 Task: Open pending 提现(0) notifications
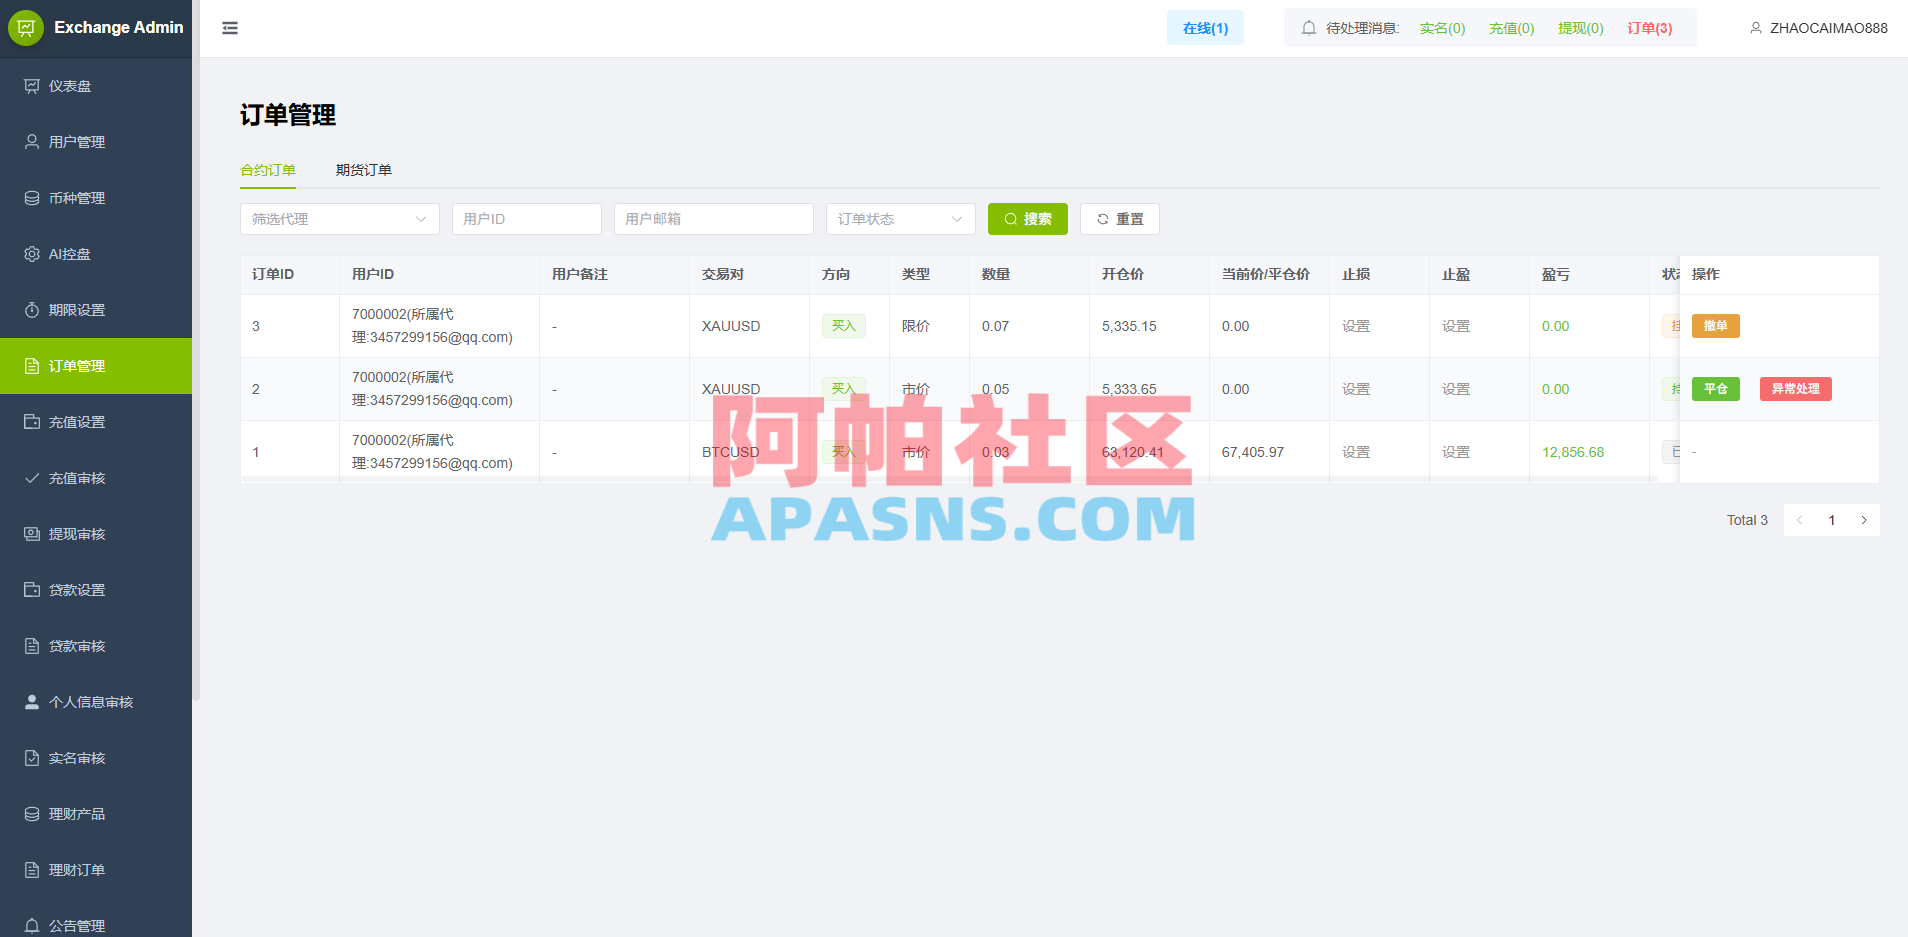1580,28
